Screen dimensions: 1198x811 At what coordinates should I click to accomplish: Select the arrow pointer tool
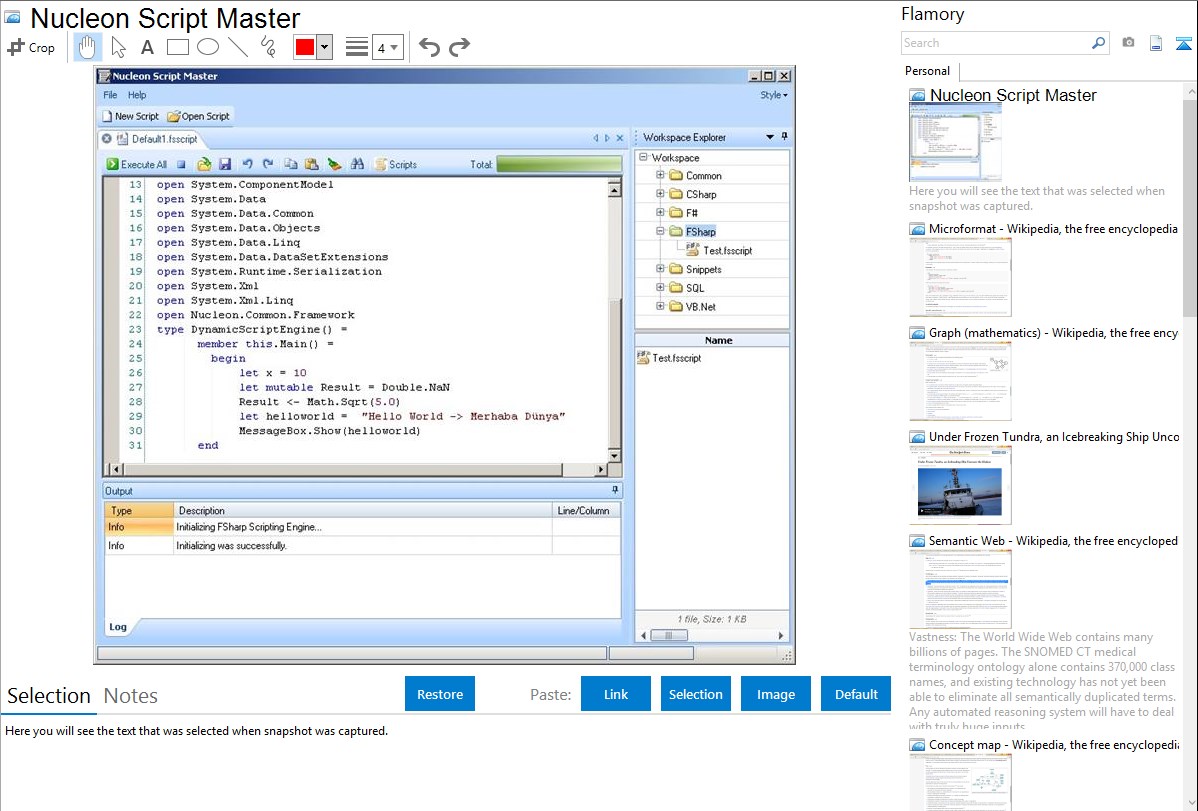click(x=118, y=47)
